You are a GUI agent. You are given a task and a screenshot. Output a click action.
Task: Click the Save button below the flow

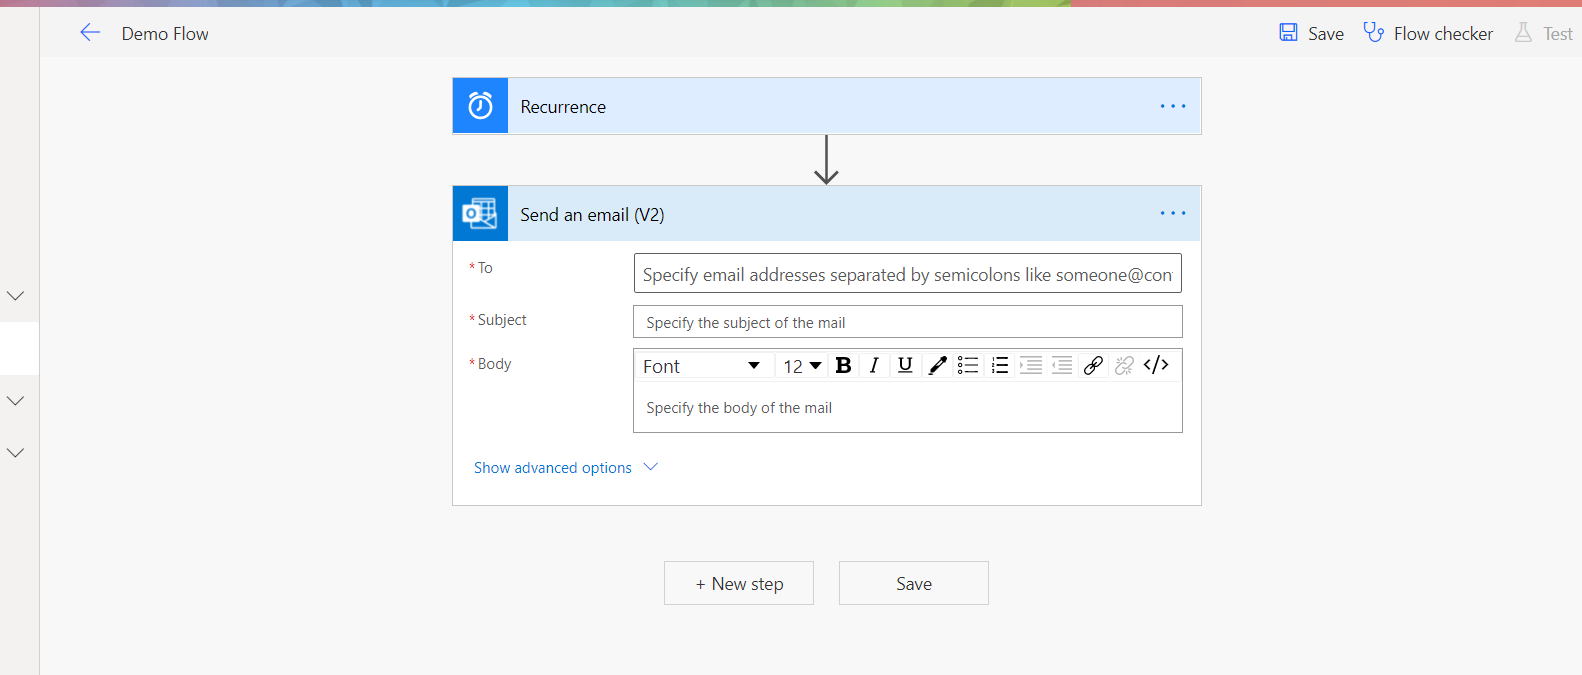(914, 584)
